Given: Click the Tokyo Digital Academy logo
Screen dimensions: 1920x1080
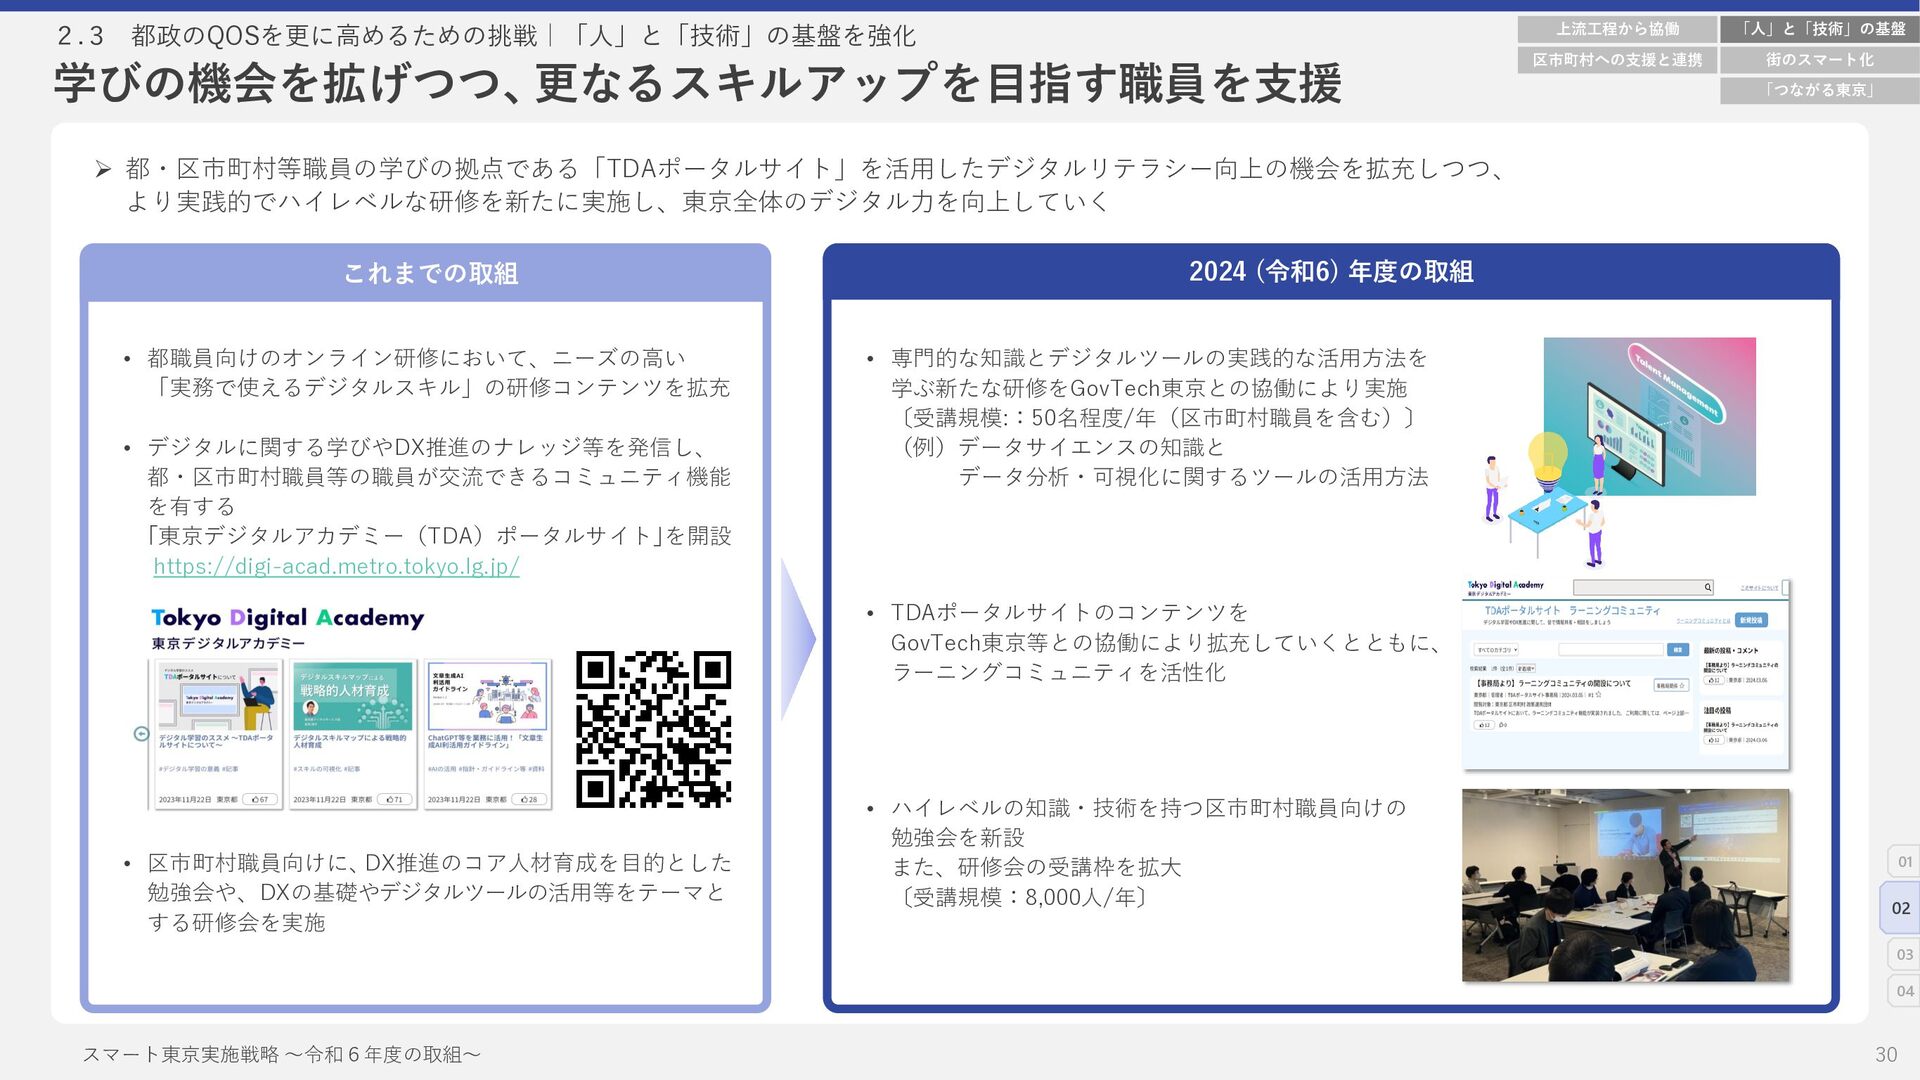Looking at the screenshot, I should tap(287, 618).
